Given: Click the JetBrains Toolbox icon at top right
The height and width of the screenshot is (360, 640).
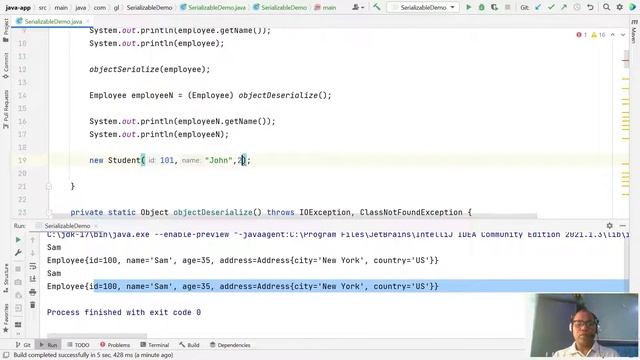Looking at the screenshot, I should pyautogui.click(x=633, y=7).
